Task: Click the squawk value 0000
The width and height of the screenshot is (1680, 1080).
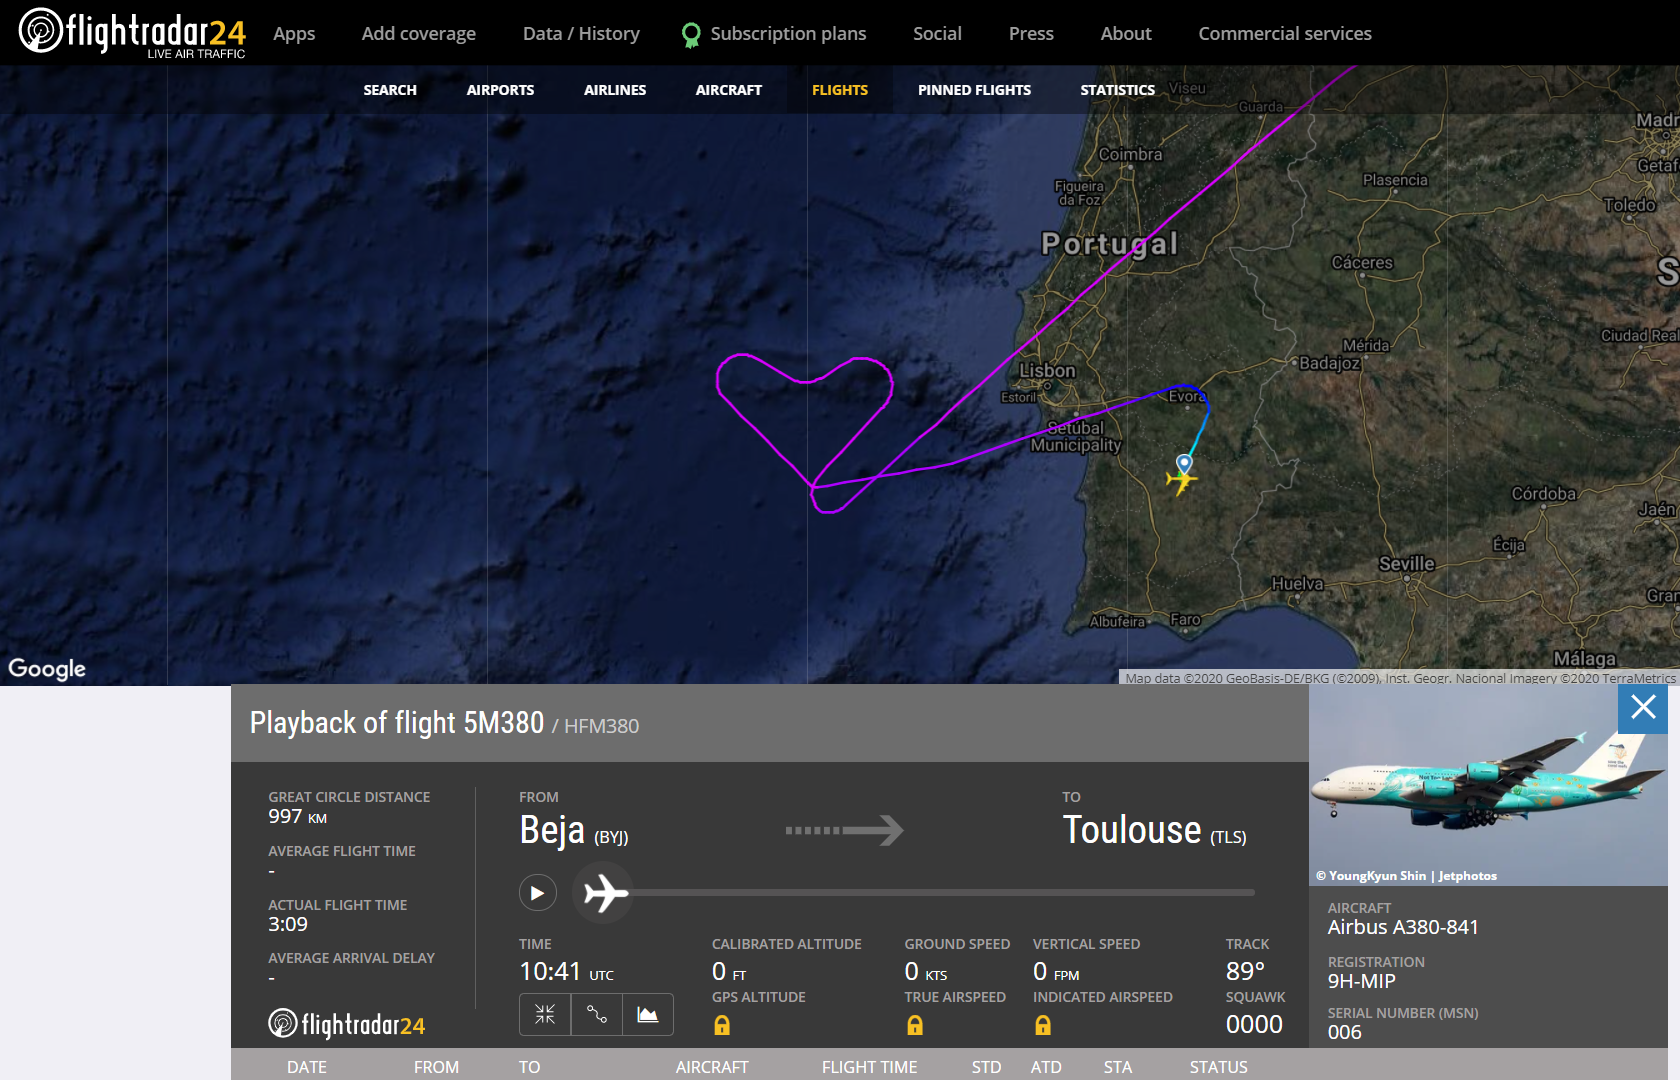Action: [x=1254, y=1025]
